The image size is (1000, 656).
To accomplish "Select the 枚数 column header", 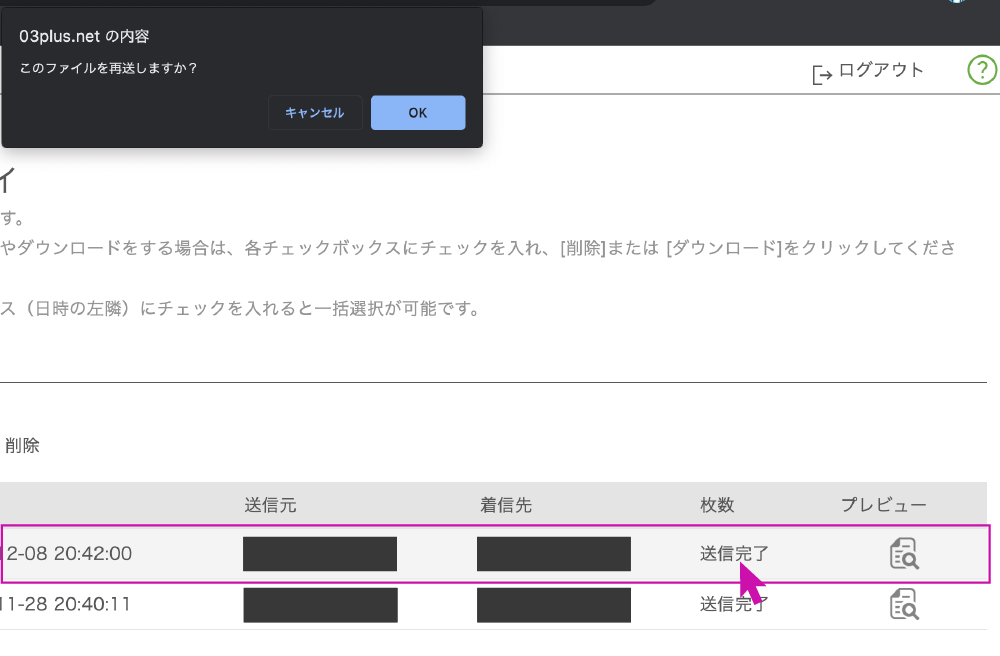I will [x=717, y=506].
